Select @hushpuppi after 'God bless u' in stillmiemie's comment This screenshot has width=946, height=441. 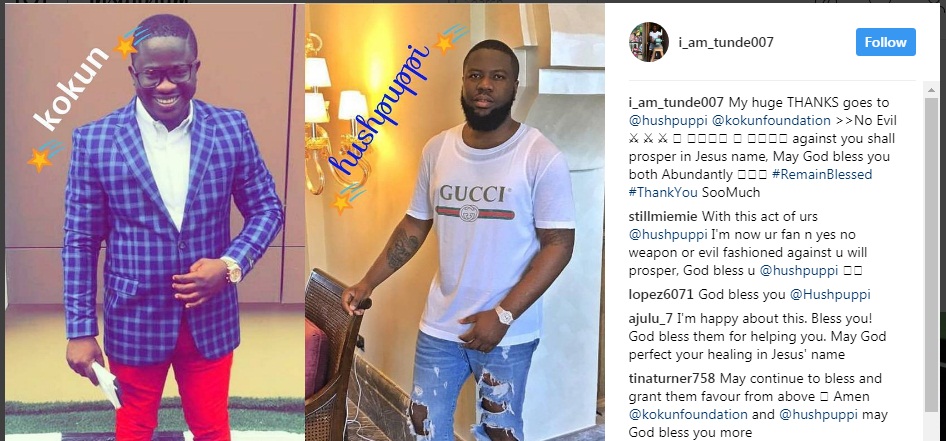coord(799,271)
